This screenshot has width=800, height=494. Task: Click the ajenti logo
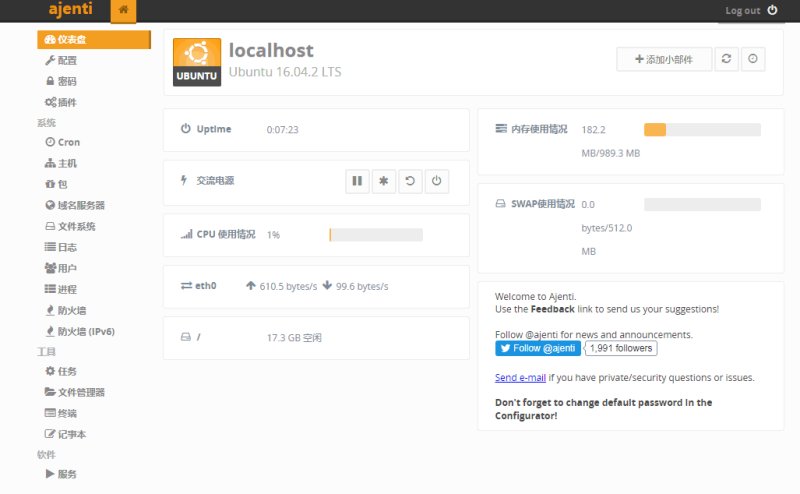[x=70, y=9]
